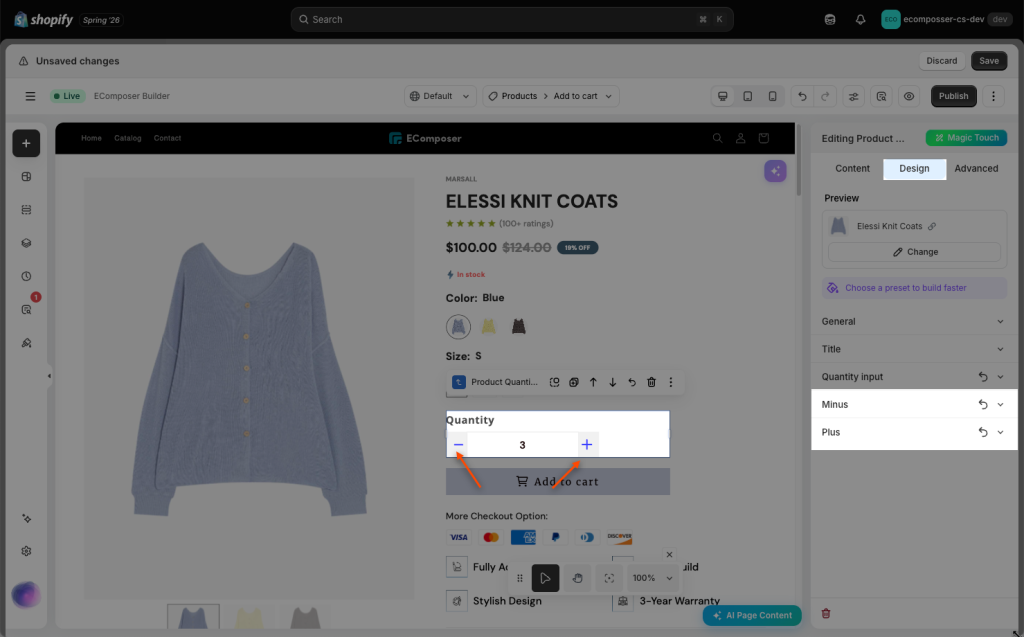Click the Publish button
This screenshot has width=1024, height=637.
click(953, 96)
